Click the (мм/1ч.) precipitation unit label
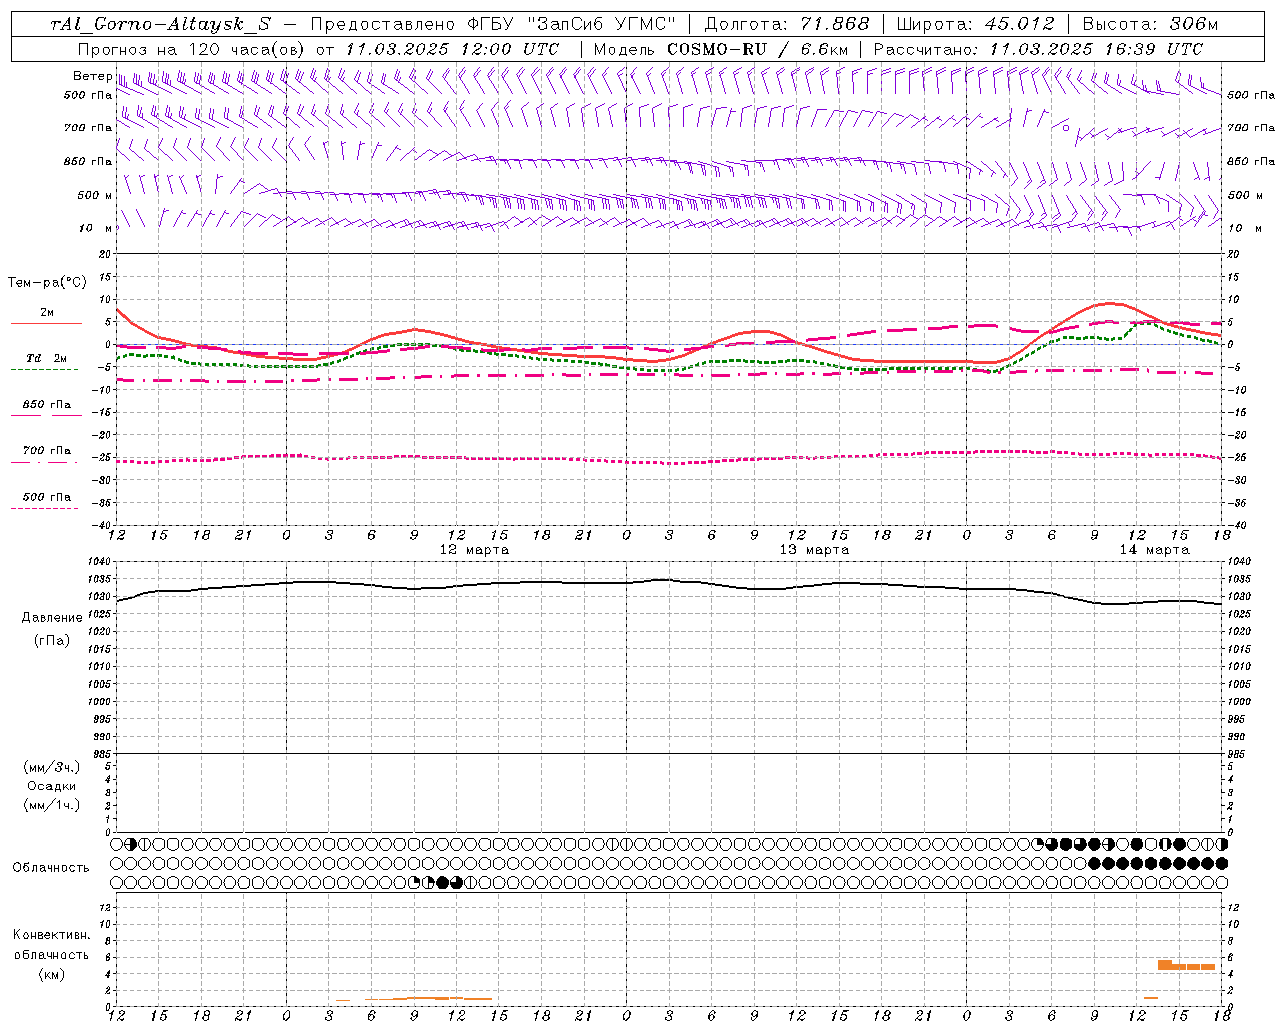1280x1024 pixels. 52,805
